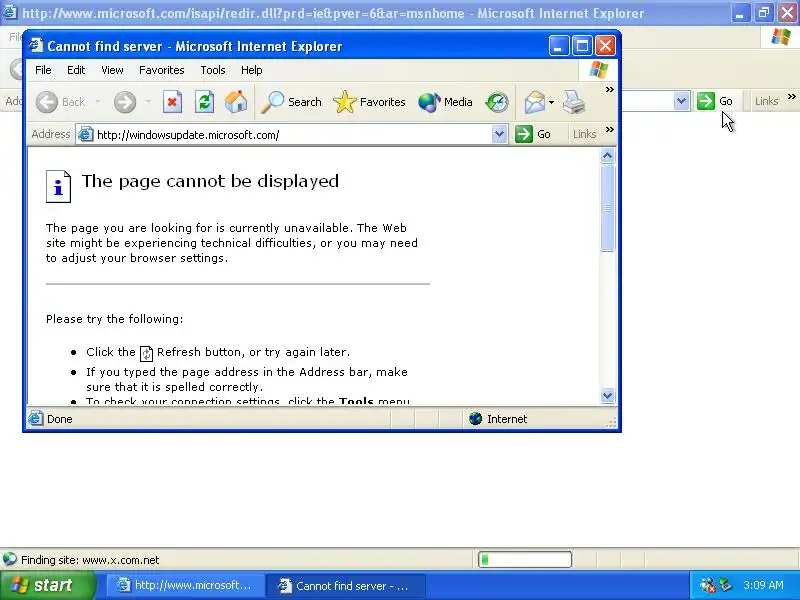Expand Links overflow chevron in front window

(x=610, y=130)
